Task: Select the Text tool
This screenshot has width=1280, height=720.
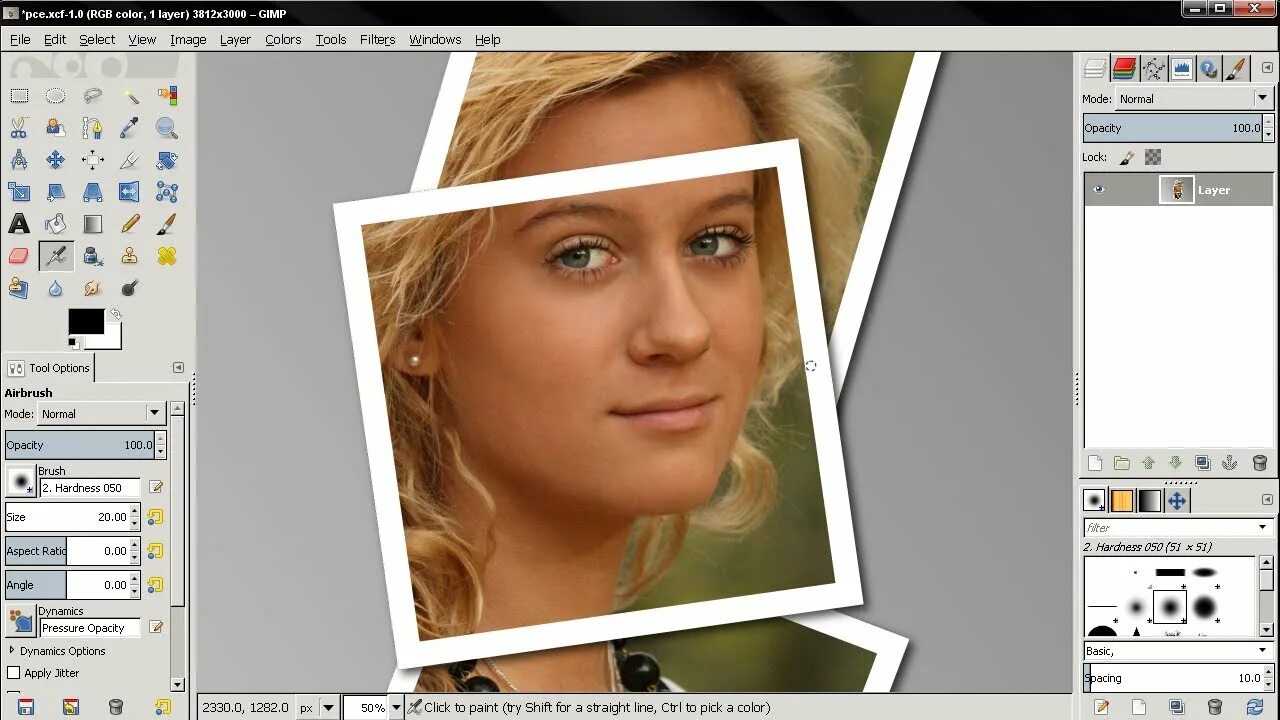Action: 19,224
